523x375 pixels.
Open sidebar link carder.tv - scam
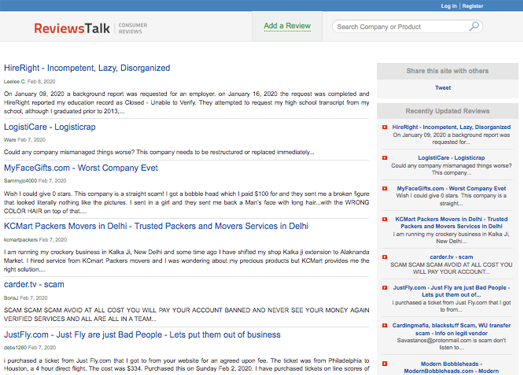tap(451, 257)
